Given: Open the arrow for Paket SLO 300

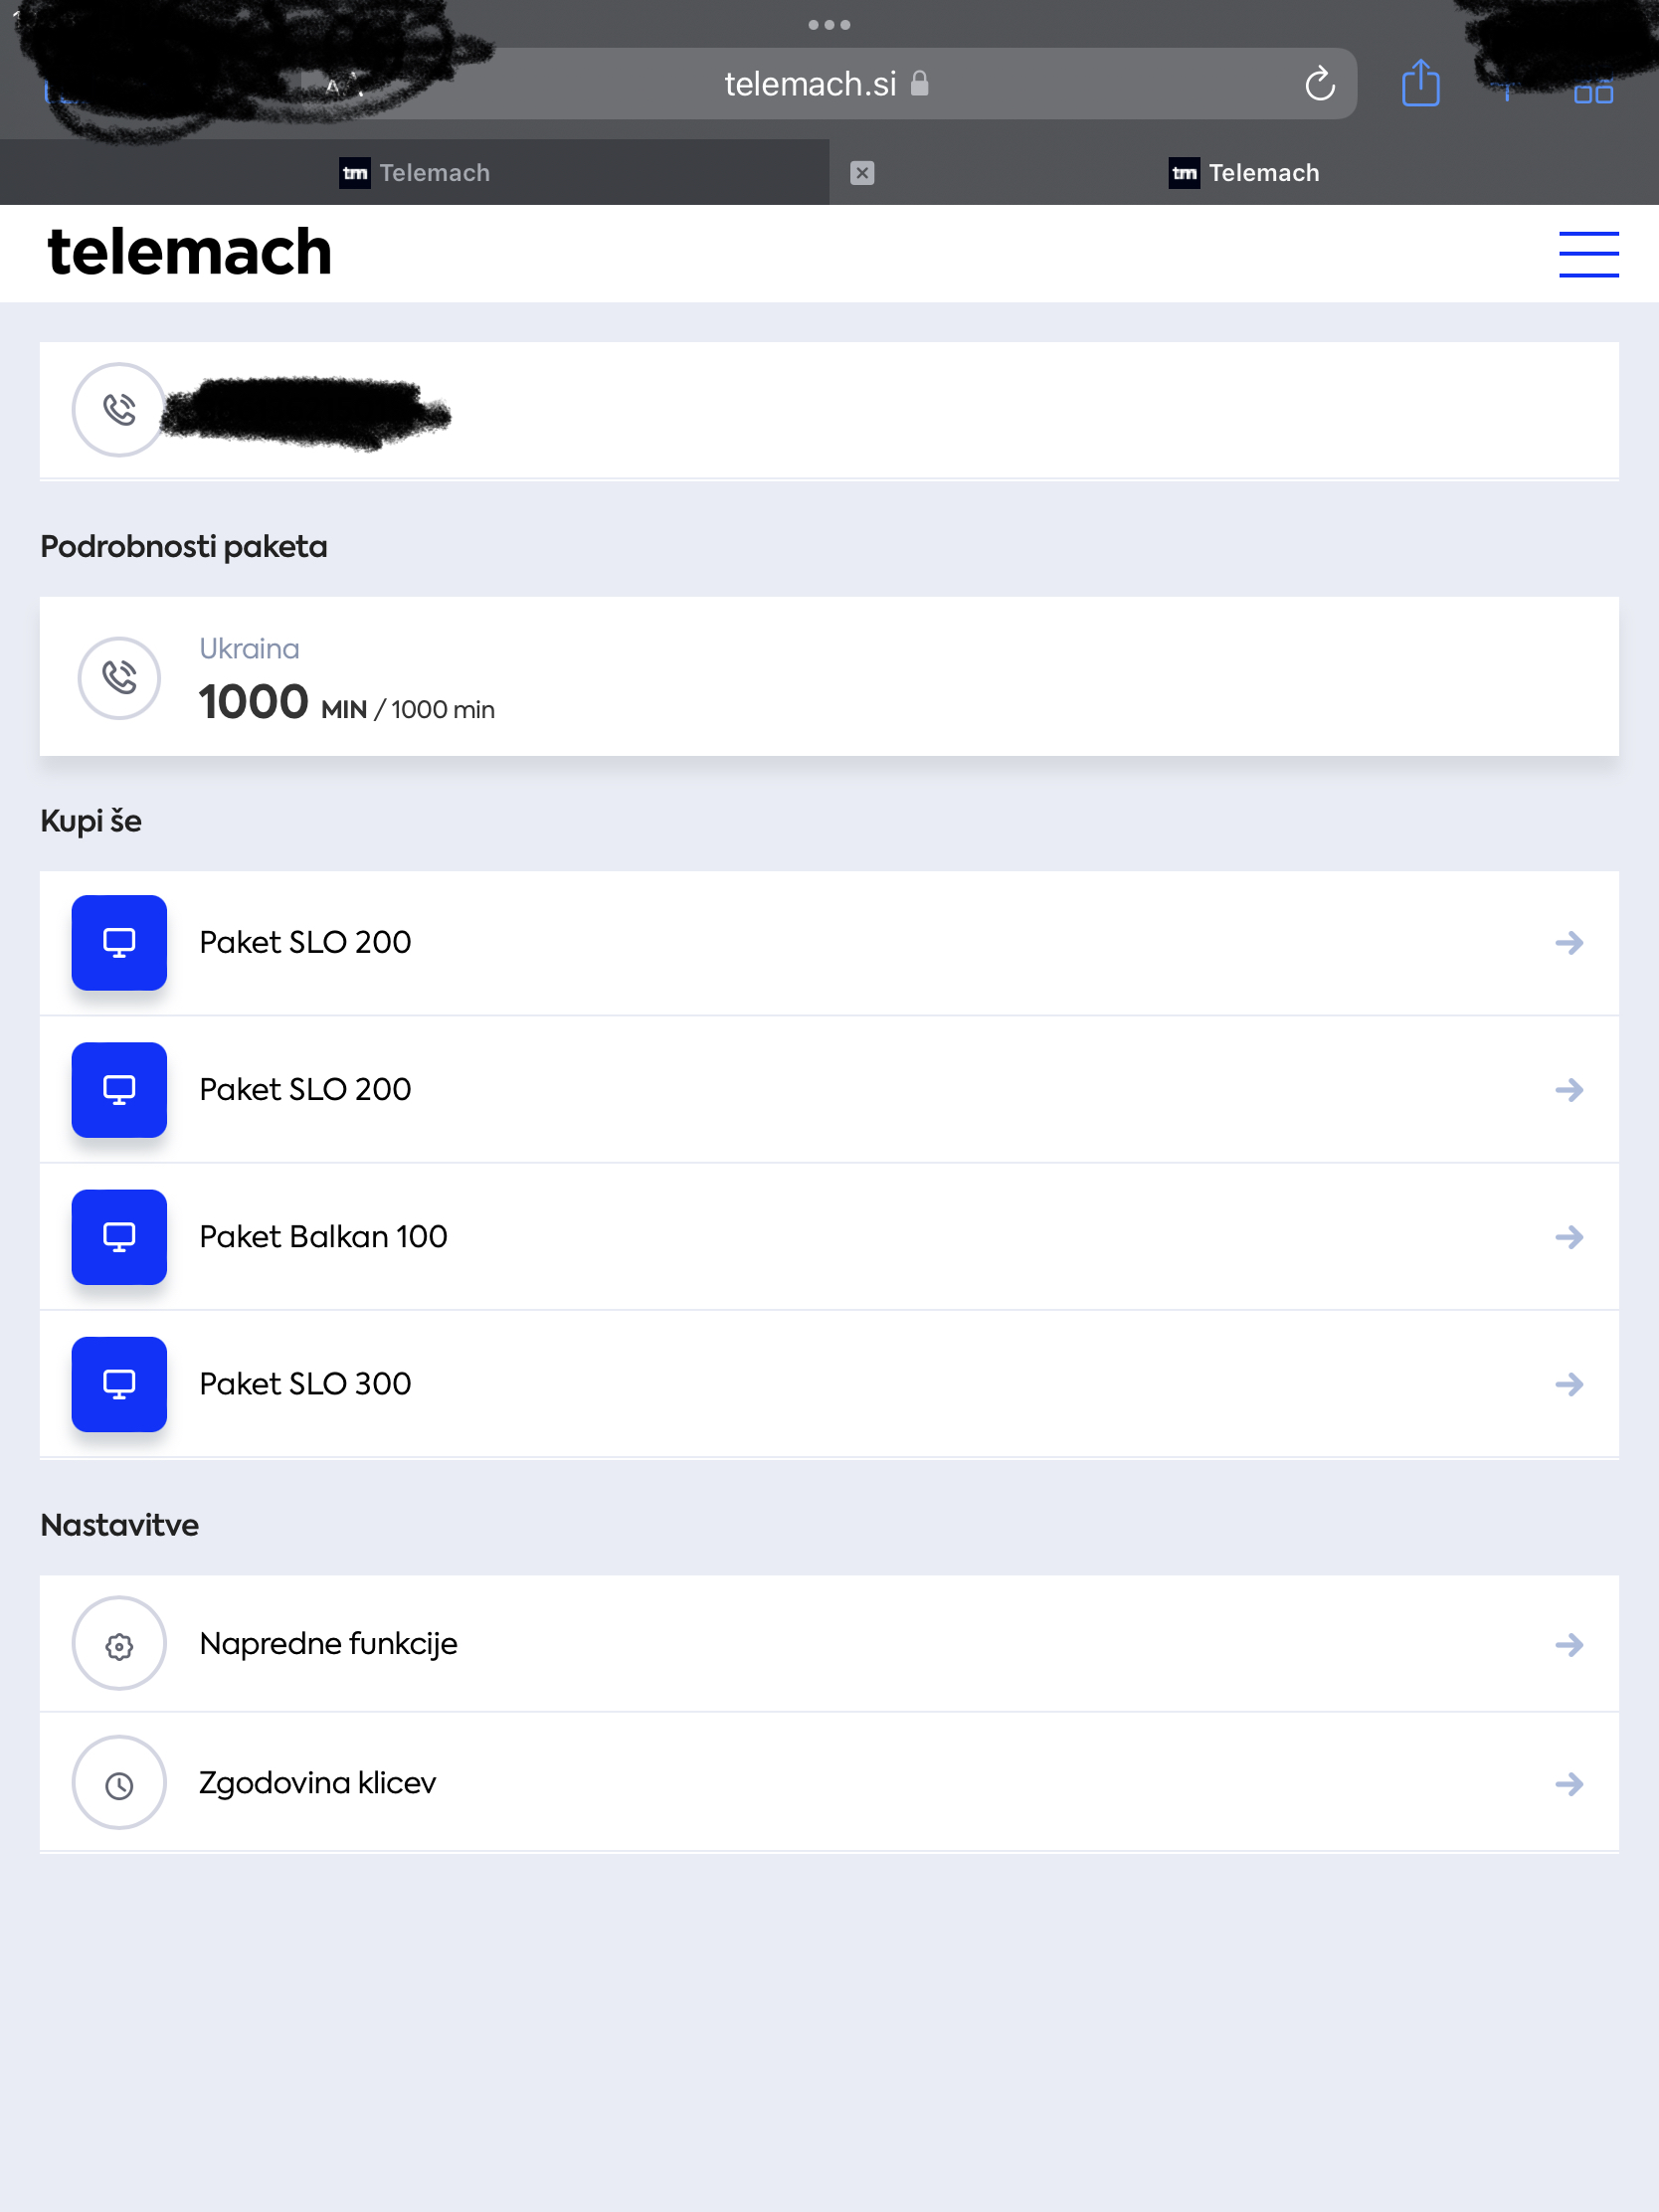Looking at the screenshot, I should 1569,1384.
